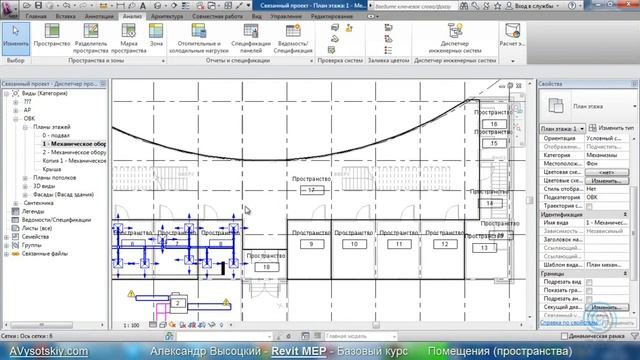
Task: Expand Планы потолков node
Action: tap(25, 178)
